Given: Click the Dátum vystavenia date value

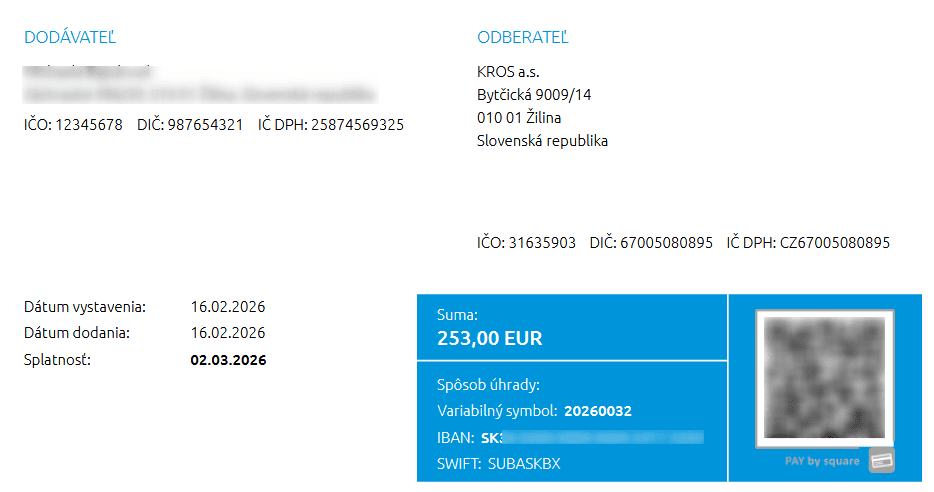Looking at the screenshot, I should tap(227, 307).
